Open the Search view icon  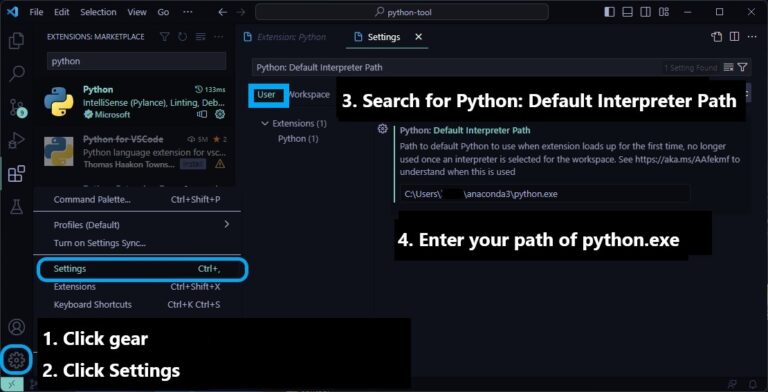17,74
